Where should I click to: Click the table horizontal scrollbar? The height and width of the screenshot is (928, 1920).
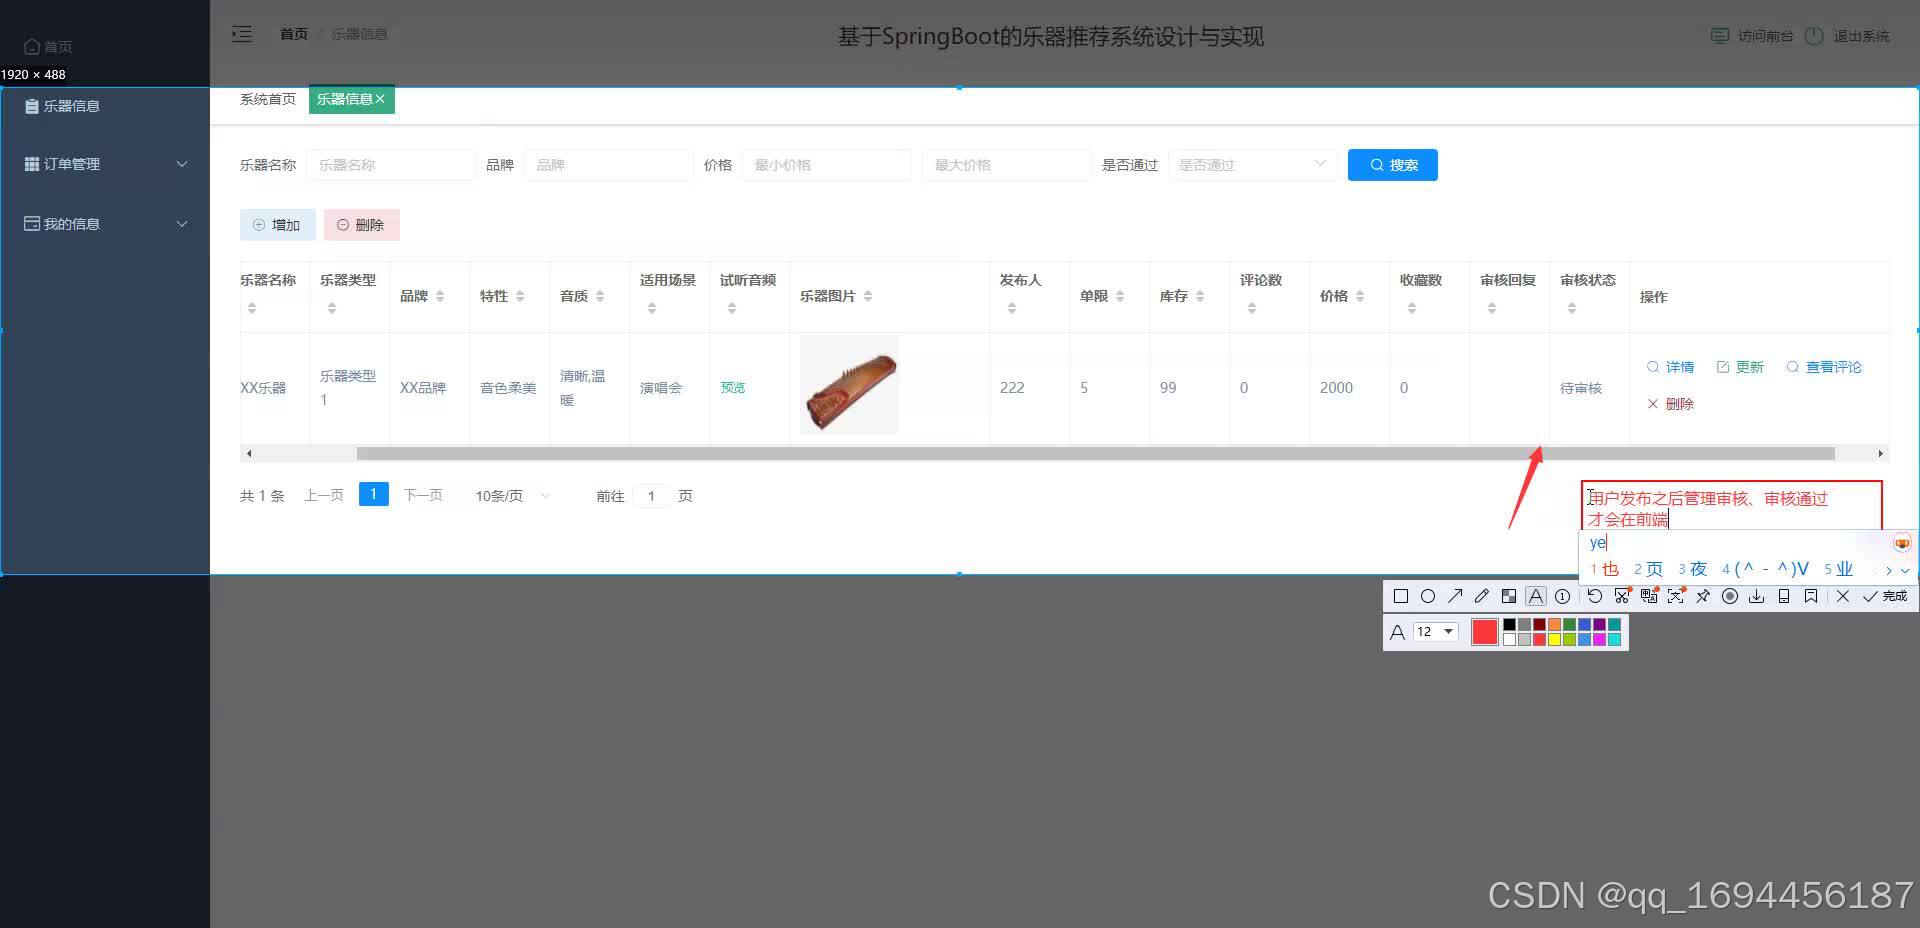tap(1095, 453)
